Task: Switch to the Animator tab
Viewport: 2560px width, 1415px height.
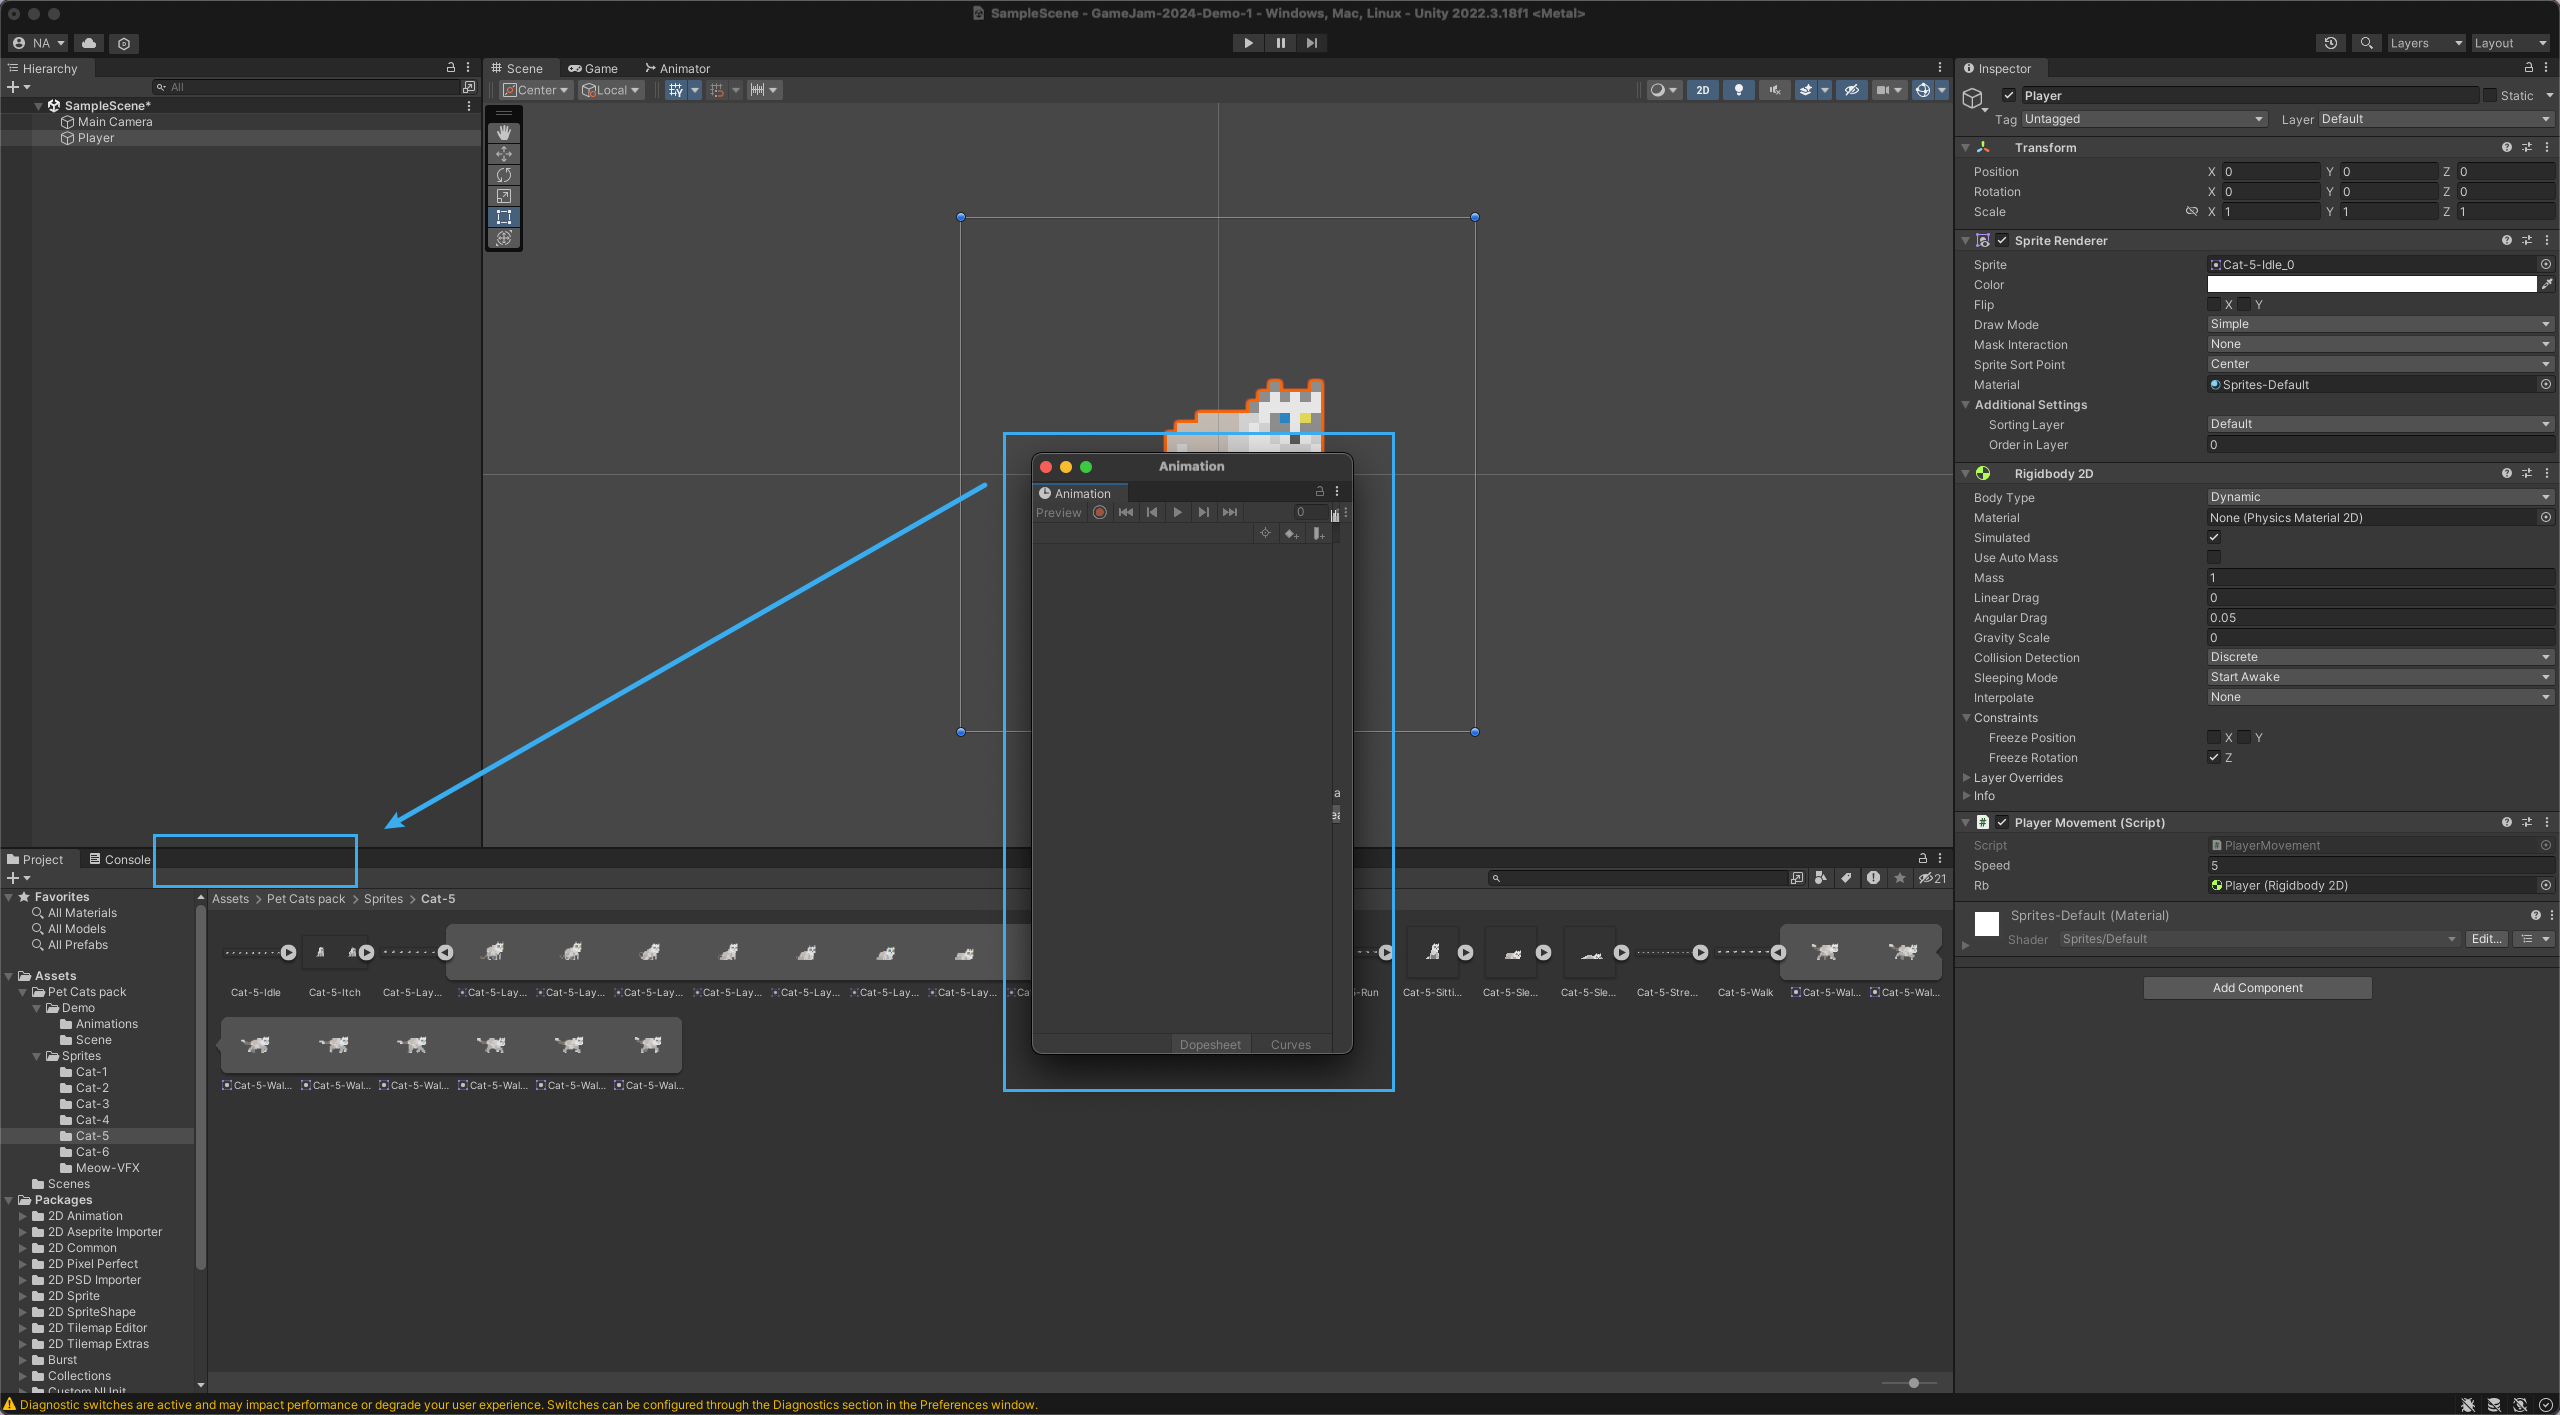Action: (x=678, y=69)
